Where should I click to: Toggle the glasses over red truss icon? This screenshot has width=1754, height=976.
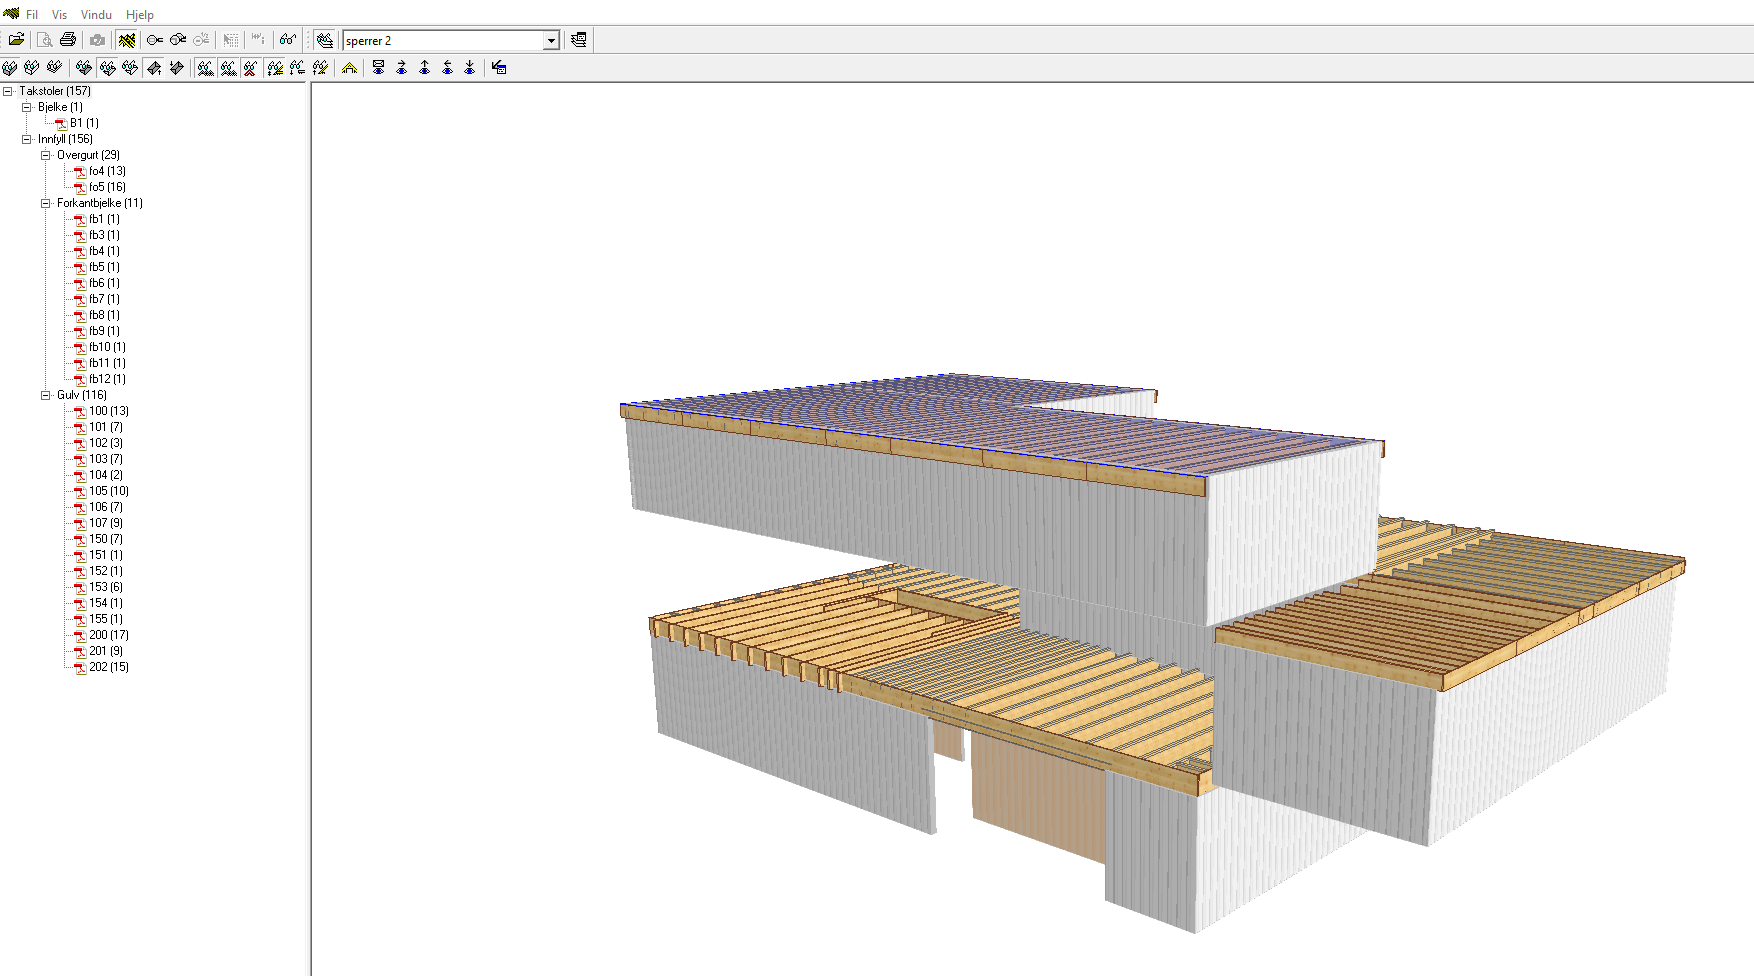pyautogui.click(x=251, y=67)
